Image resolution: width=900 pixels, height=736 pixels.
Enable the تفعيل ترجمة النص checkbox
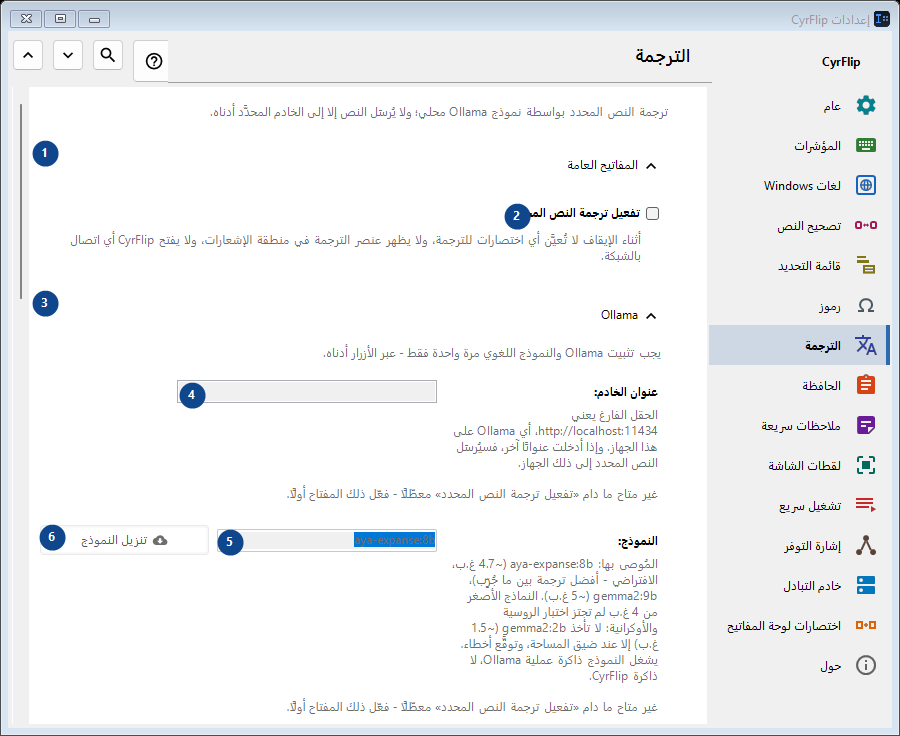pos(653,214)
